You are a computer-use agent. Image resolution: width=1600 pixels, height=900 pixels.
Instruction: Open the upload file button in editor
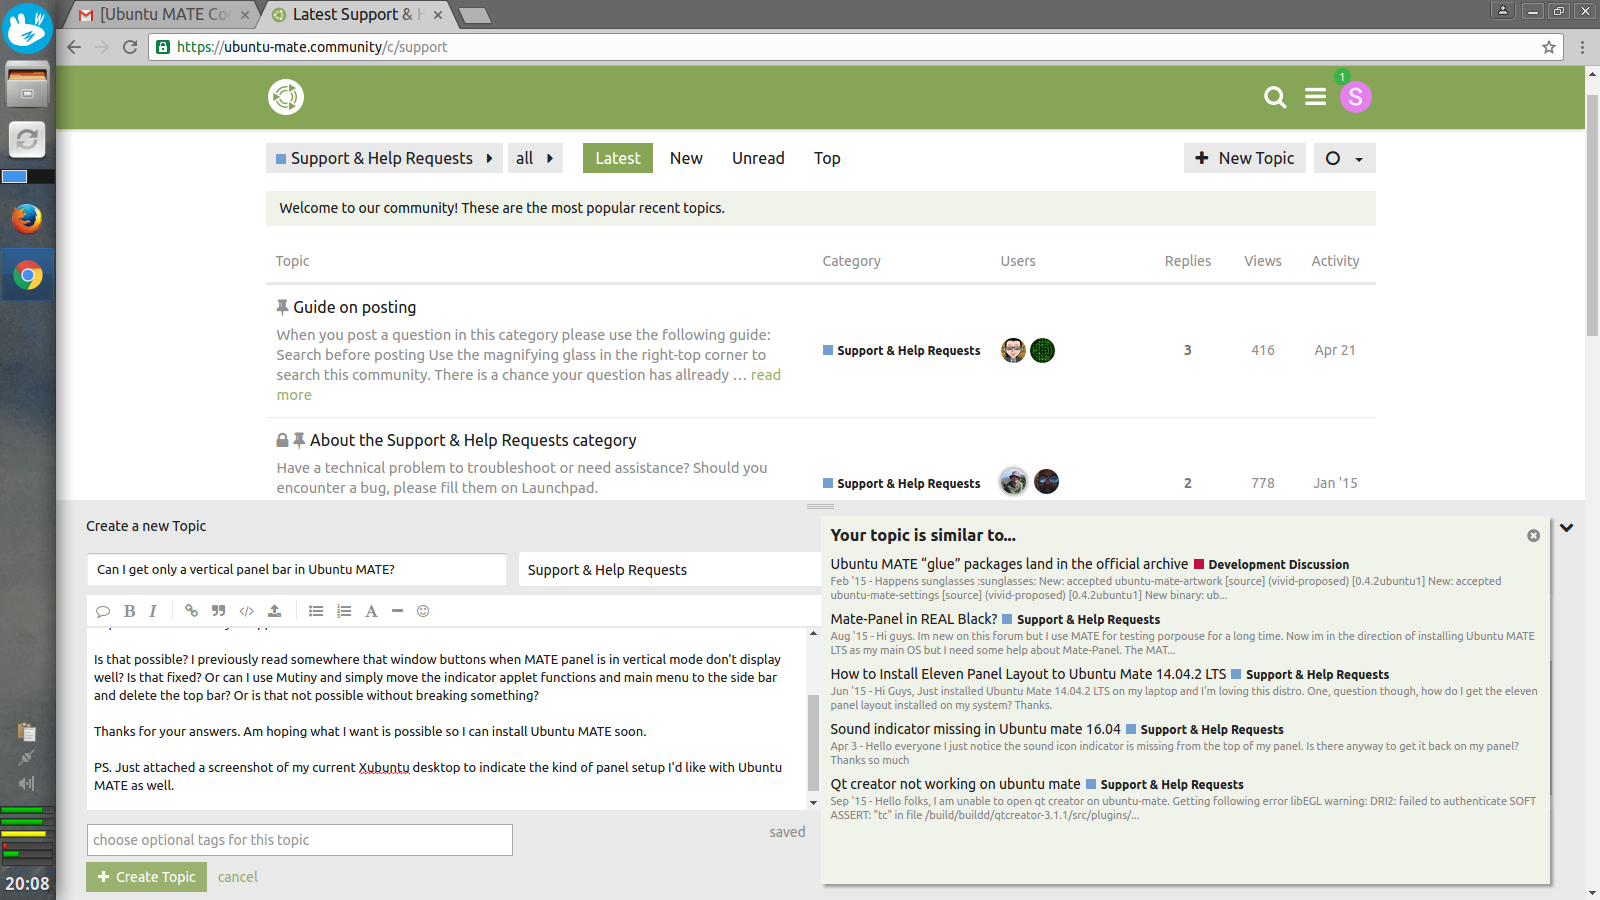[274, 611]
